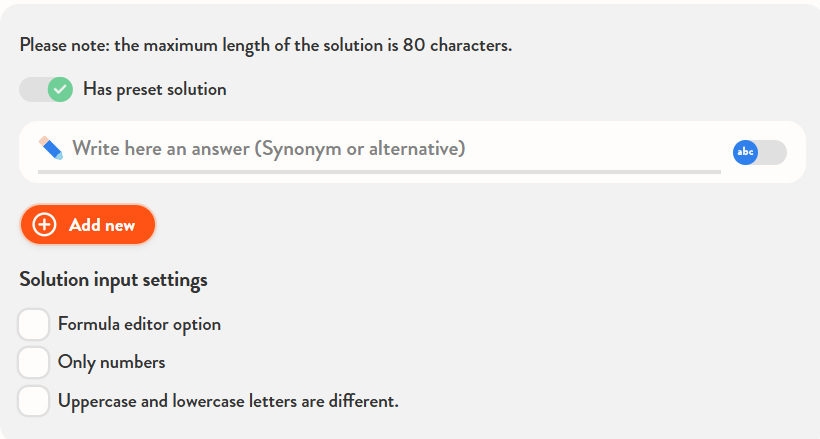
Task: Click the plus circle icon on Add new
Action: (44, 225)
